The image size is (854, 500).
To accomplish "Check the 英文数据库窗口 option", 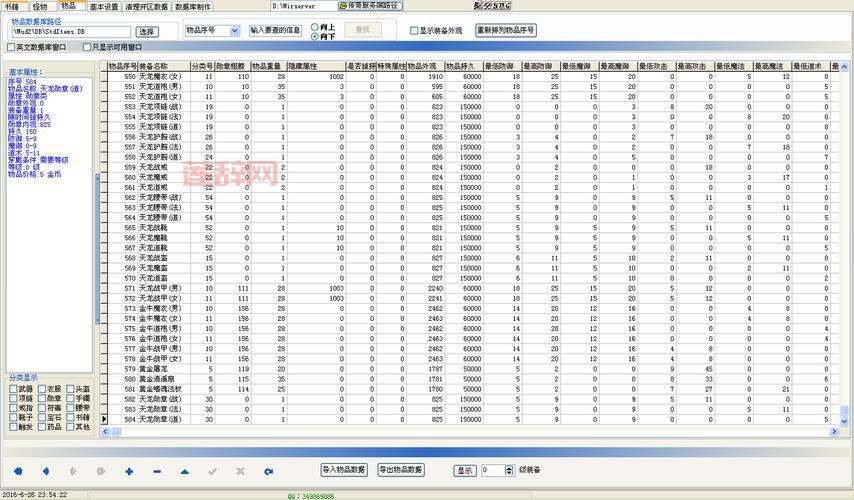I will pyautogui.click(x=12, y=46).
